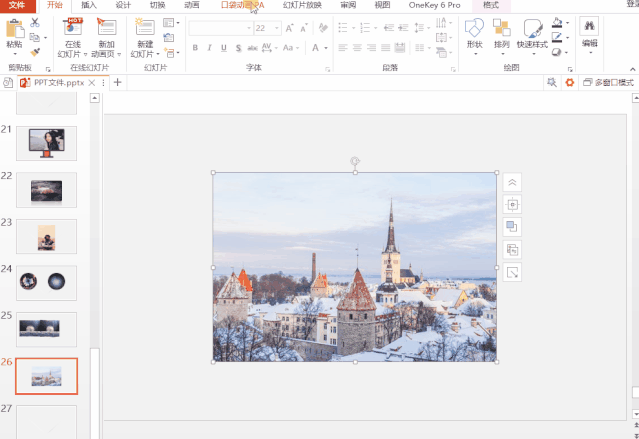
Task: Click the Decrease font size icon
Action: pos(304,28)
